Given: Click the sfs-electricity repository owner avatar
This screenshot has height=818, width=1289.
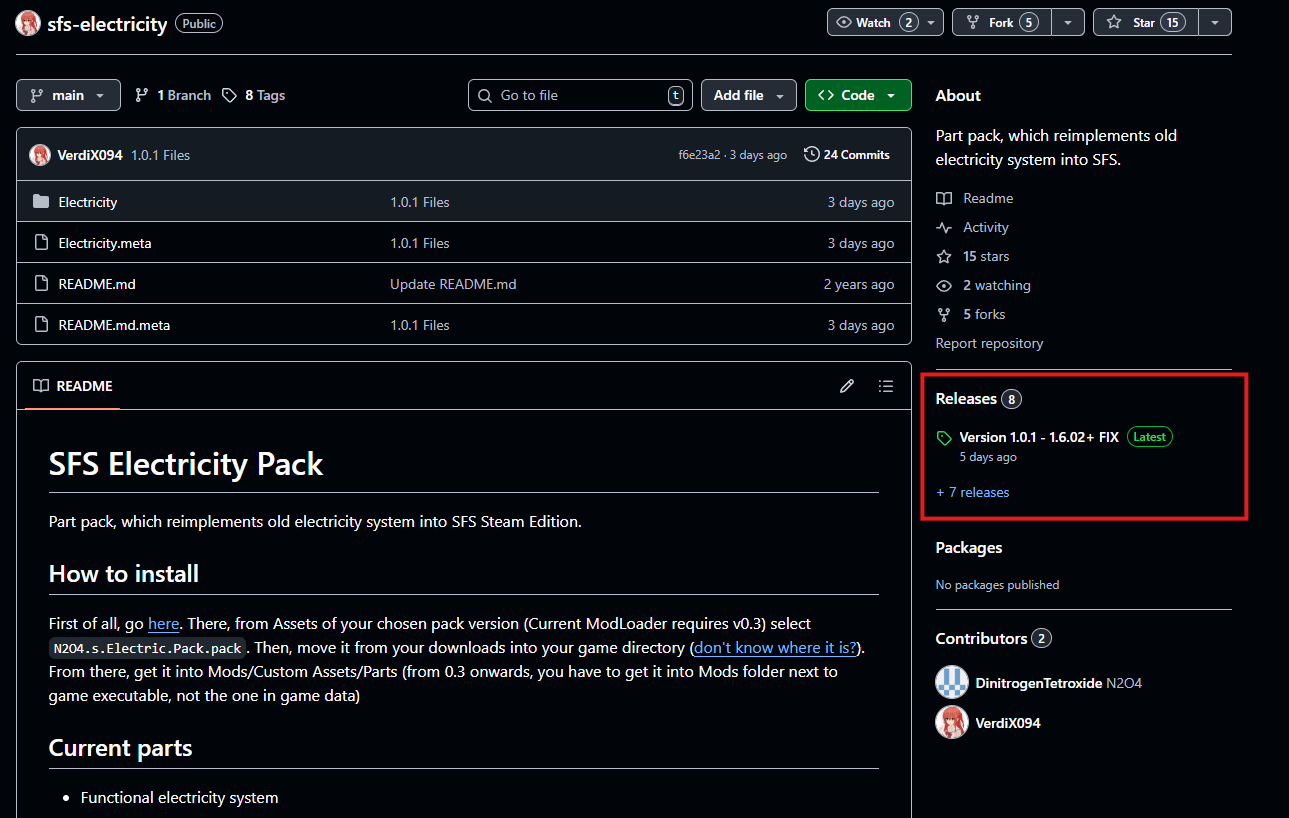Looking at the screenshot, I should coord(28,23).
